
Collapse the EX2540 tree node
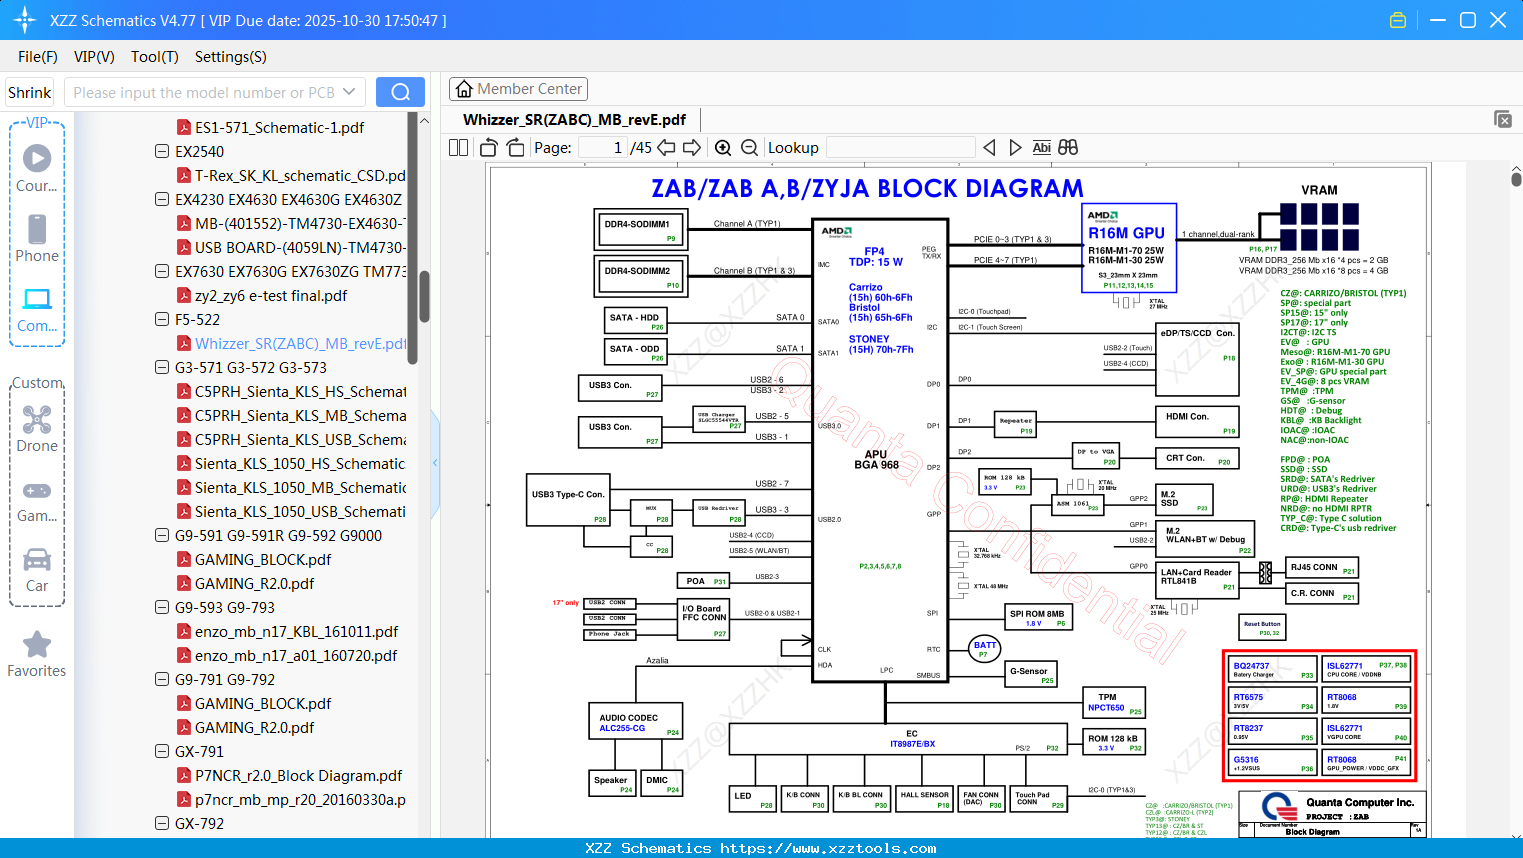(x=162, y=151)
